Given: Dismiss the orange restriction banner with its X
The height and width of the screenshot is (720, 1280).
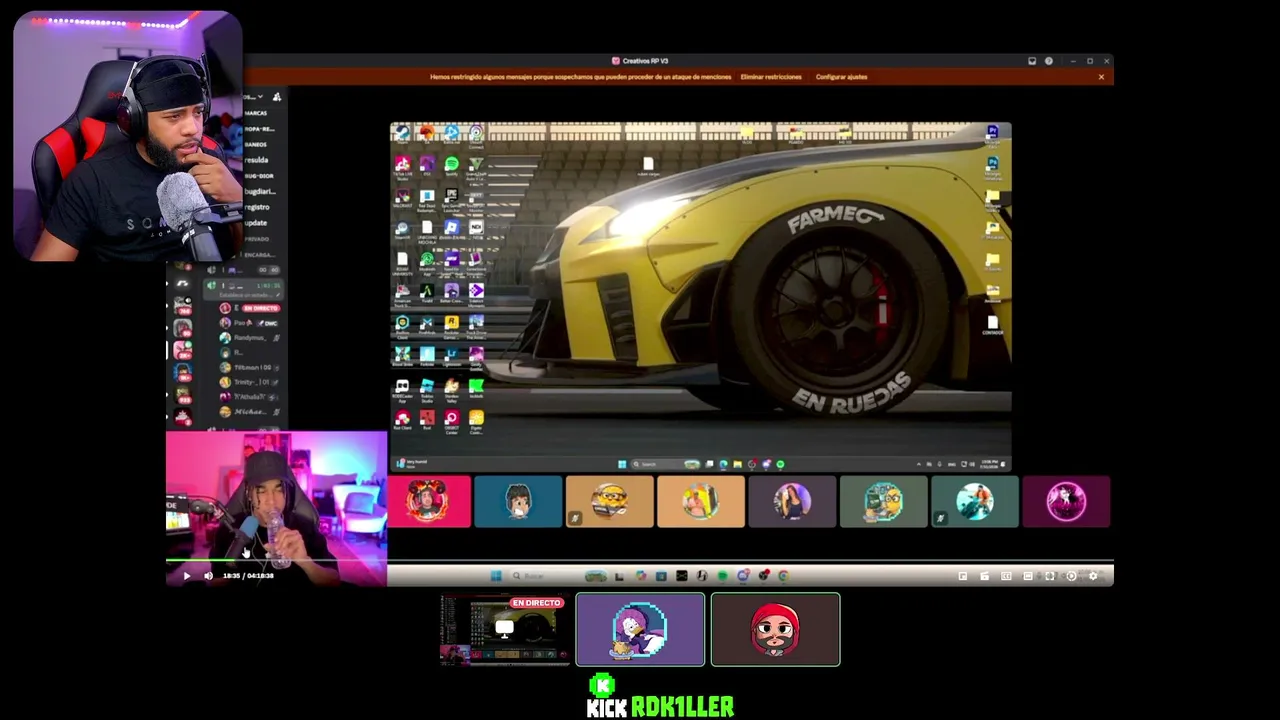Looking at the screenshot, I should coord(1101,77).
